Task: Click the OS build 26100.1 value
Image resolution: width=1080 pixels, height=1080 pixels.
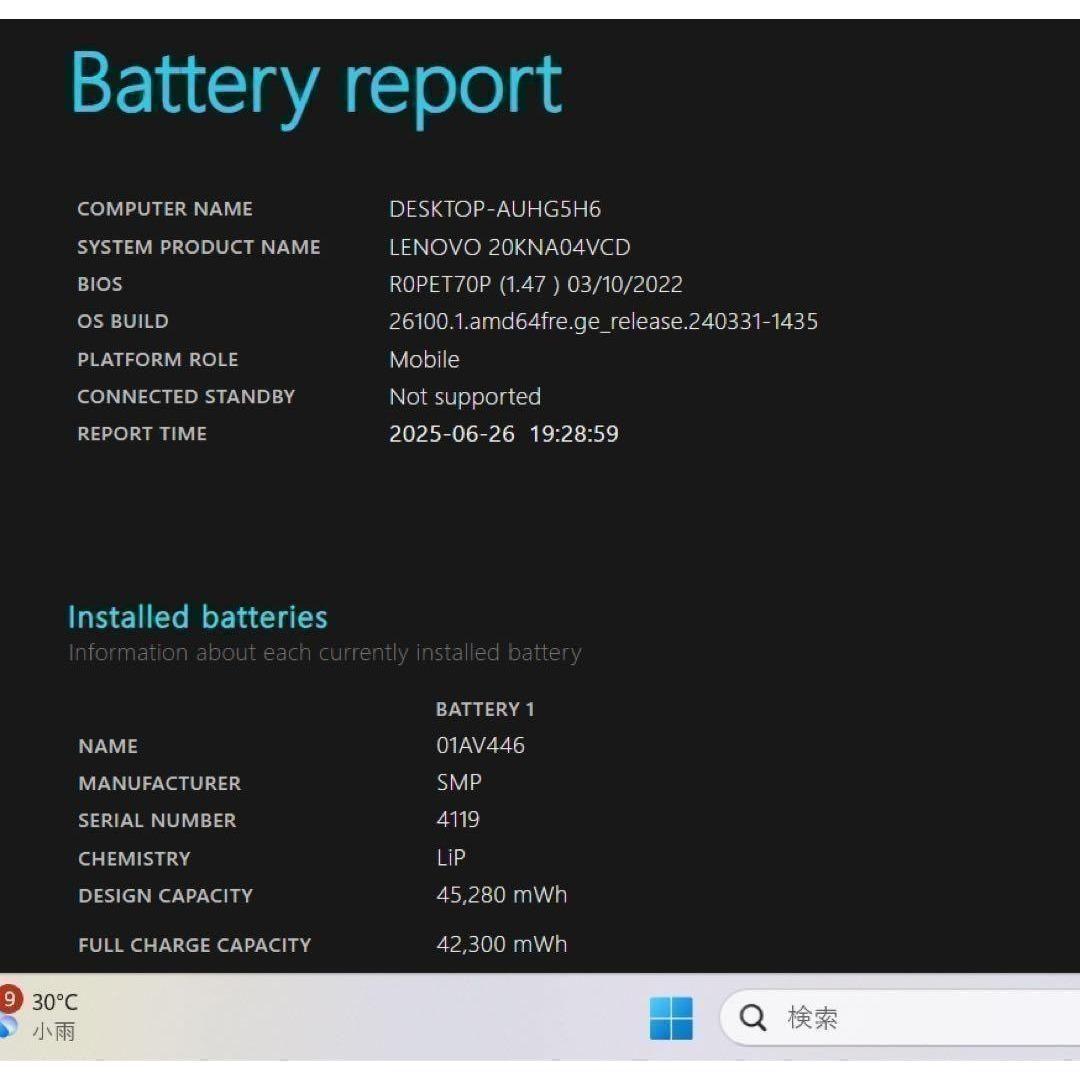Action: tap(603, 321)
